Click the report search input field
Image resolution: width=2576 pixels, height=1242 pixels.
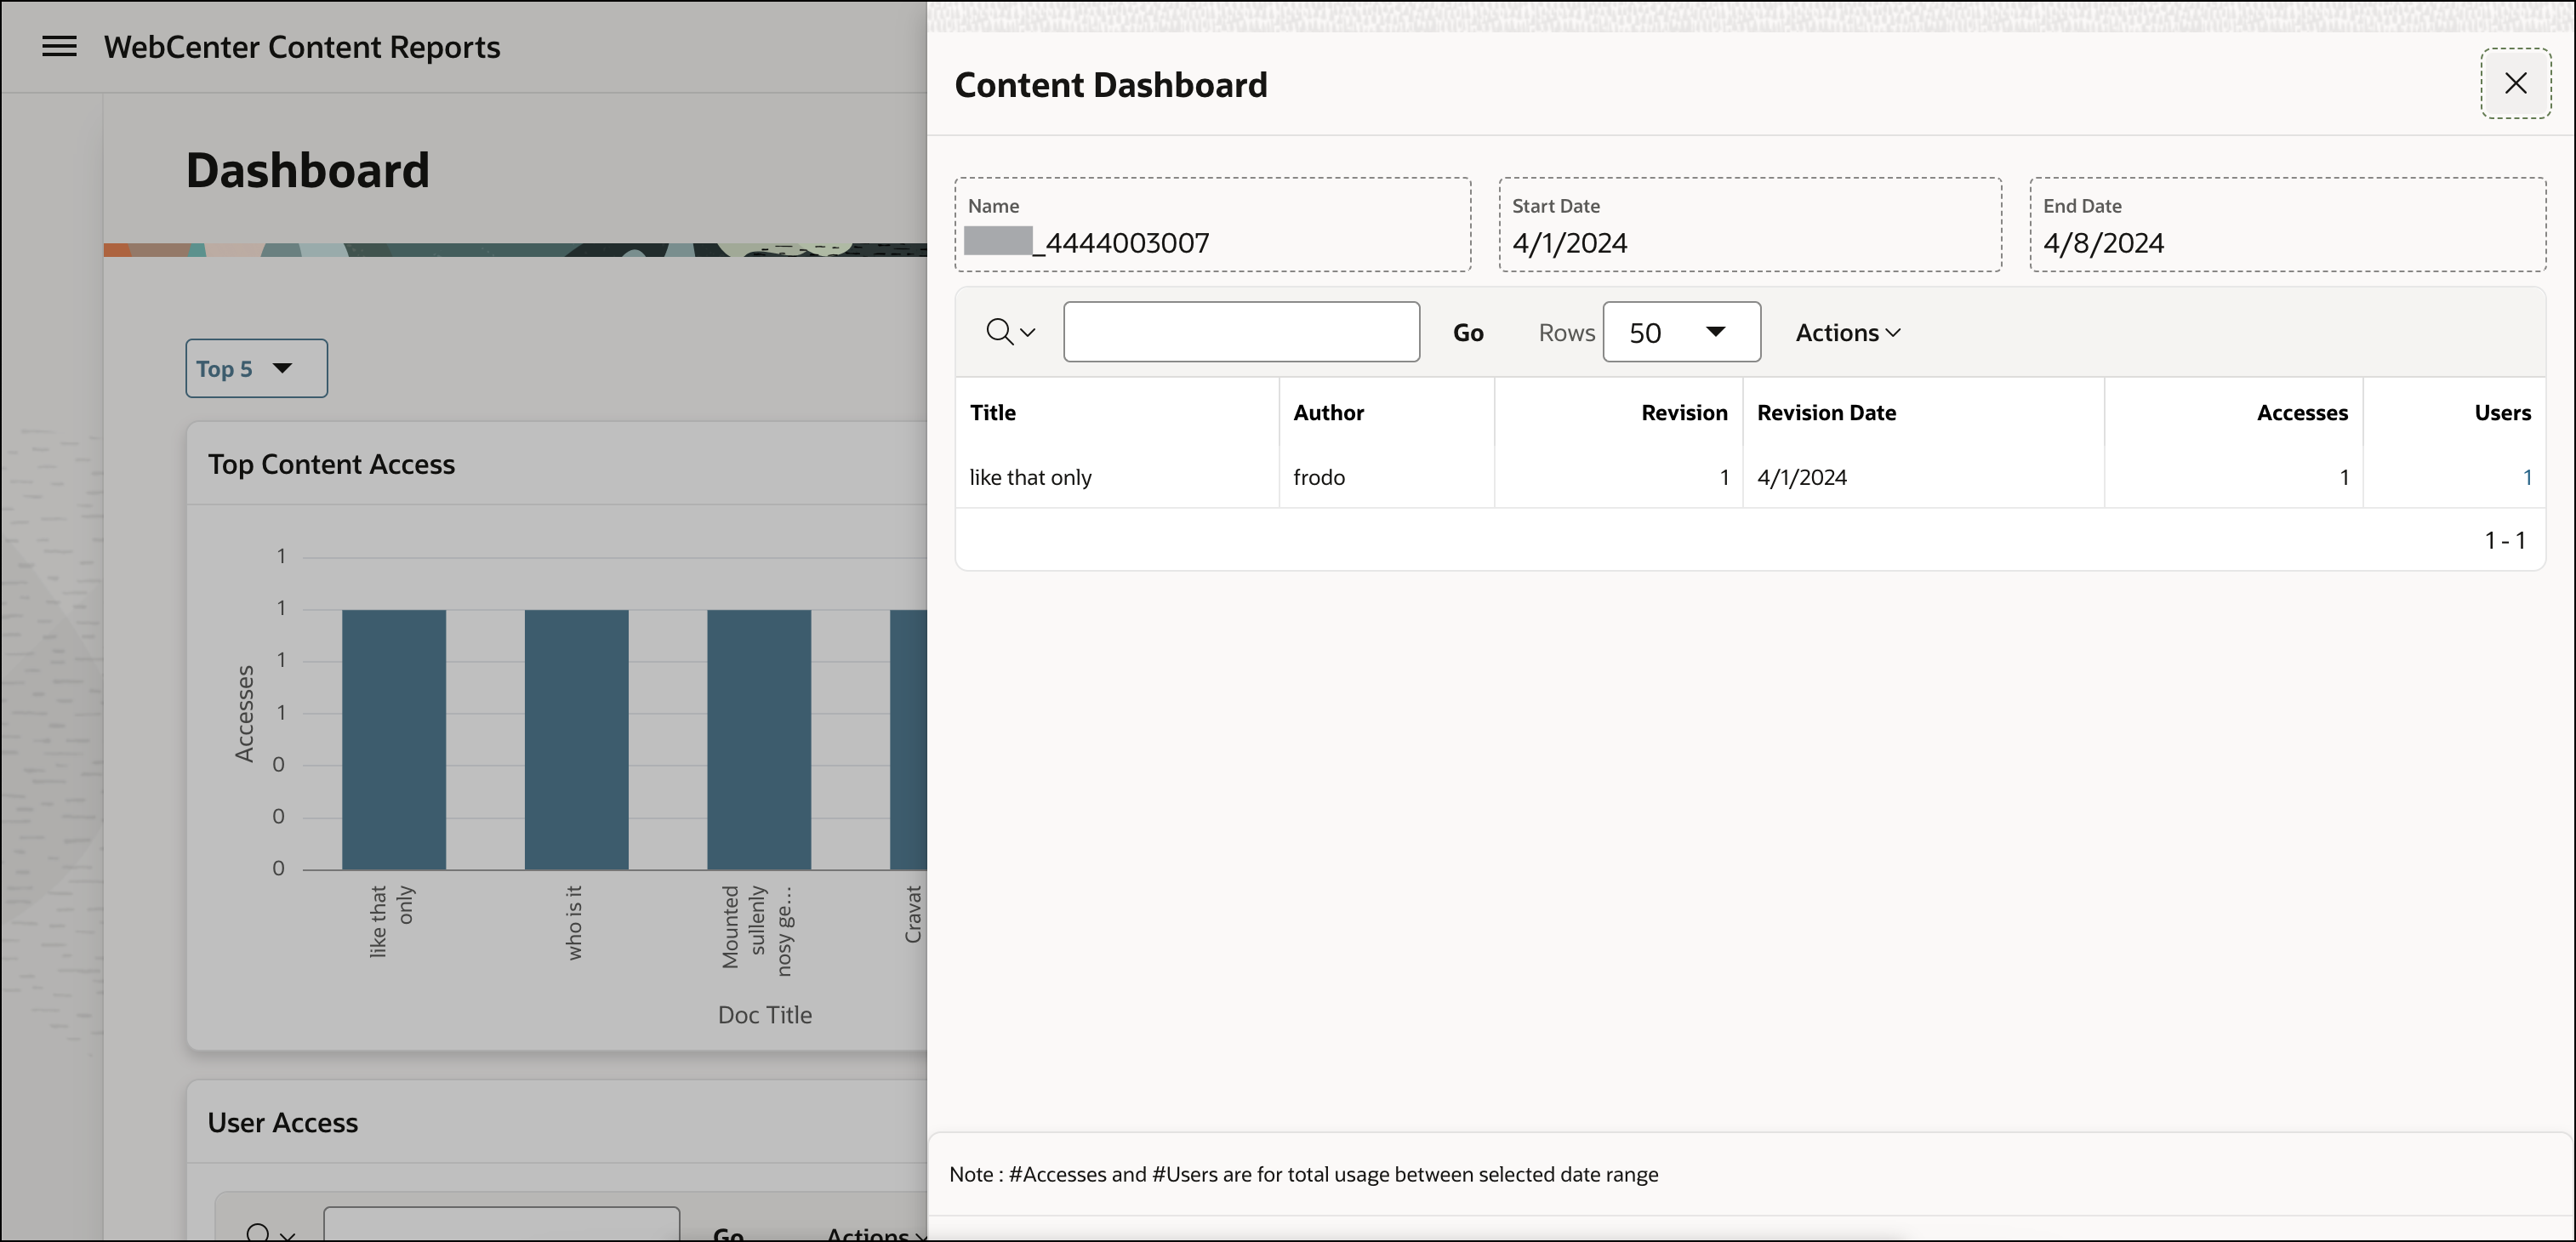[x=1241, y=332]
